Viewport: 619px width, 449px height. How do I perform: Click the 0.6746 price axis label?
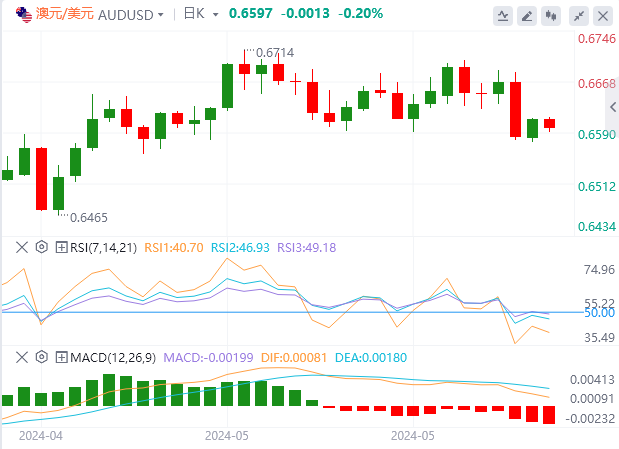(596, 39)
